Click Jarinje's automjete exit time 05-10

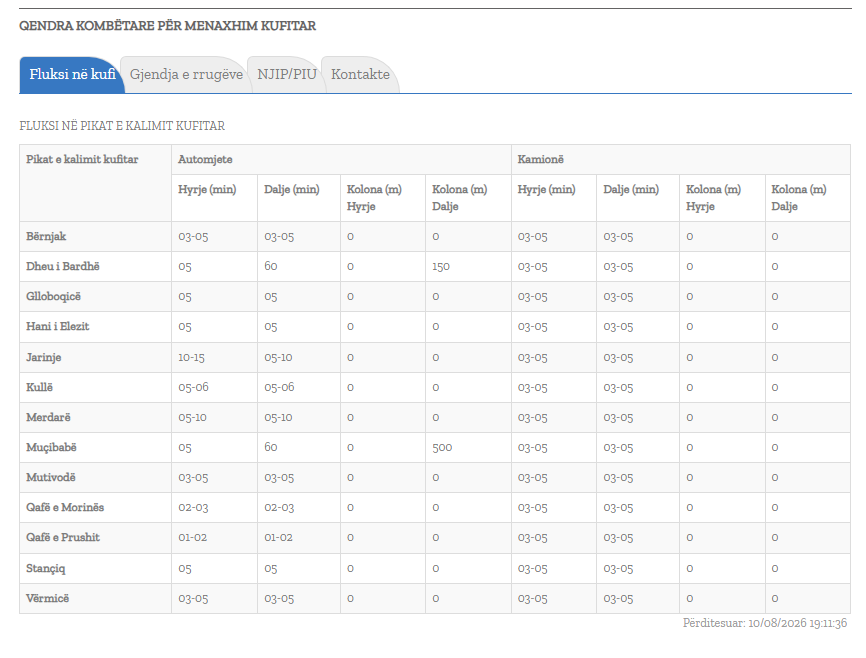point(278,358)
